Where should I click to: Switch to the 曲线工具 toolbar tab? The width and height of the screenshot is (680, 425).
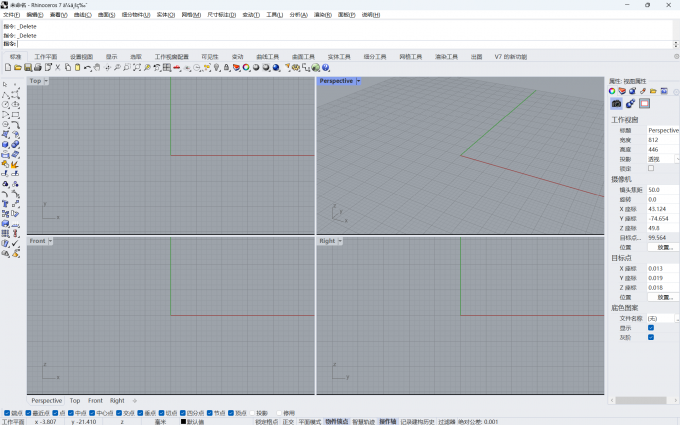point(269,57)
